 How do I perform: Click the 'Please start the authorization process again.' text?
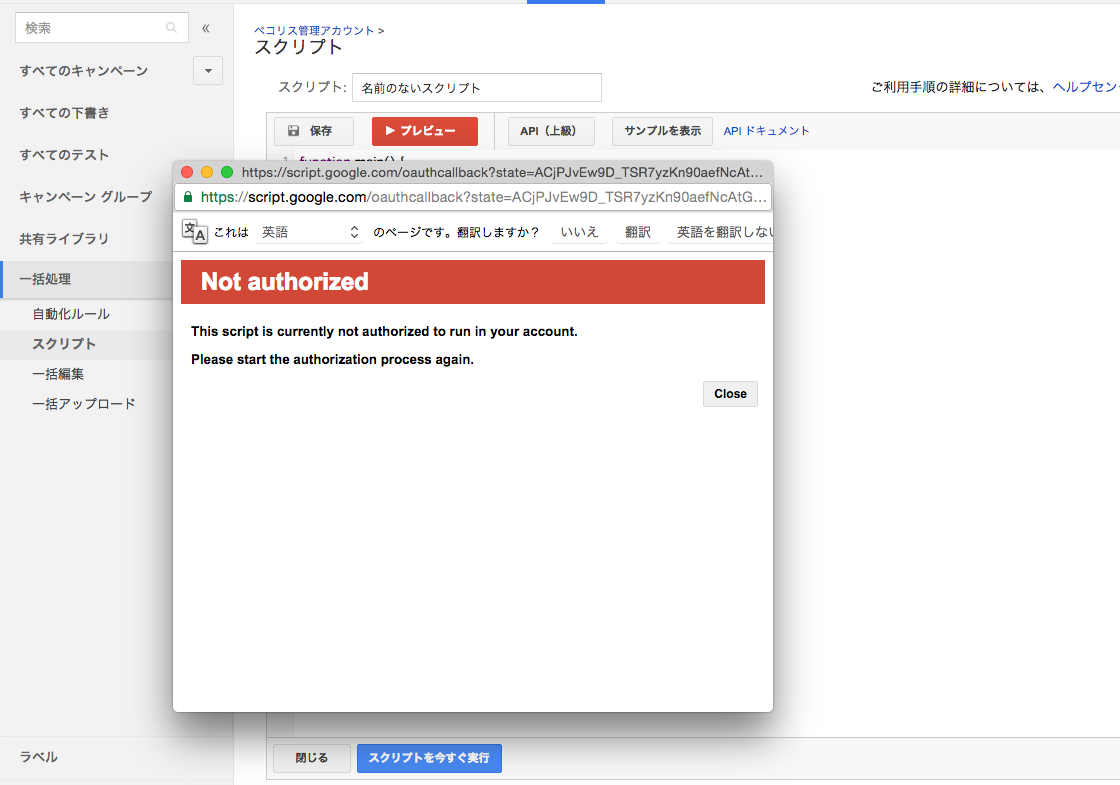pyautogui.click(x=332, y=359)
